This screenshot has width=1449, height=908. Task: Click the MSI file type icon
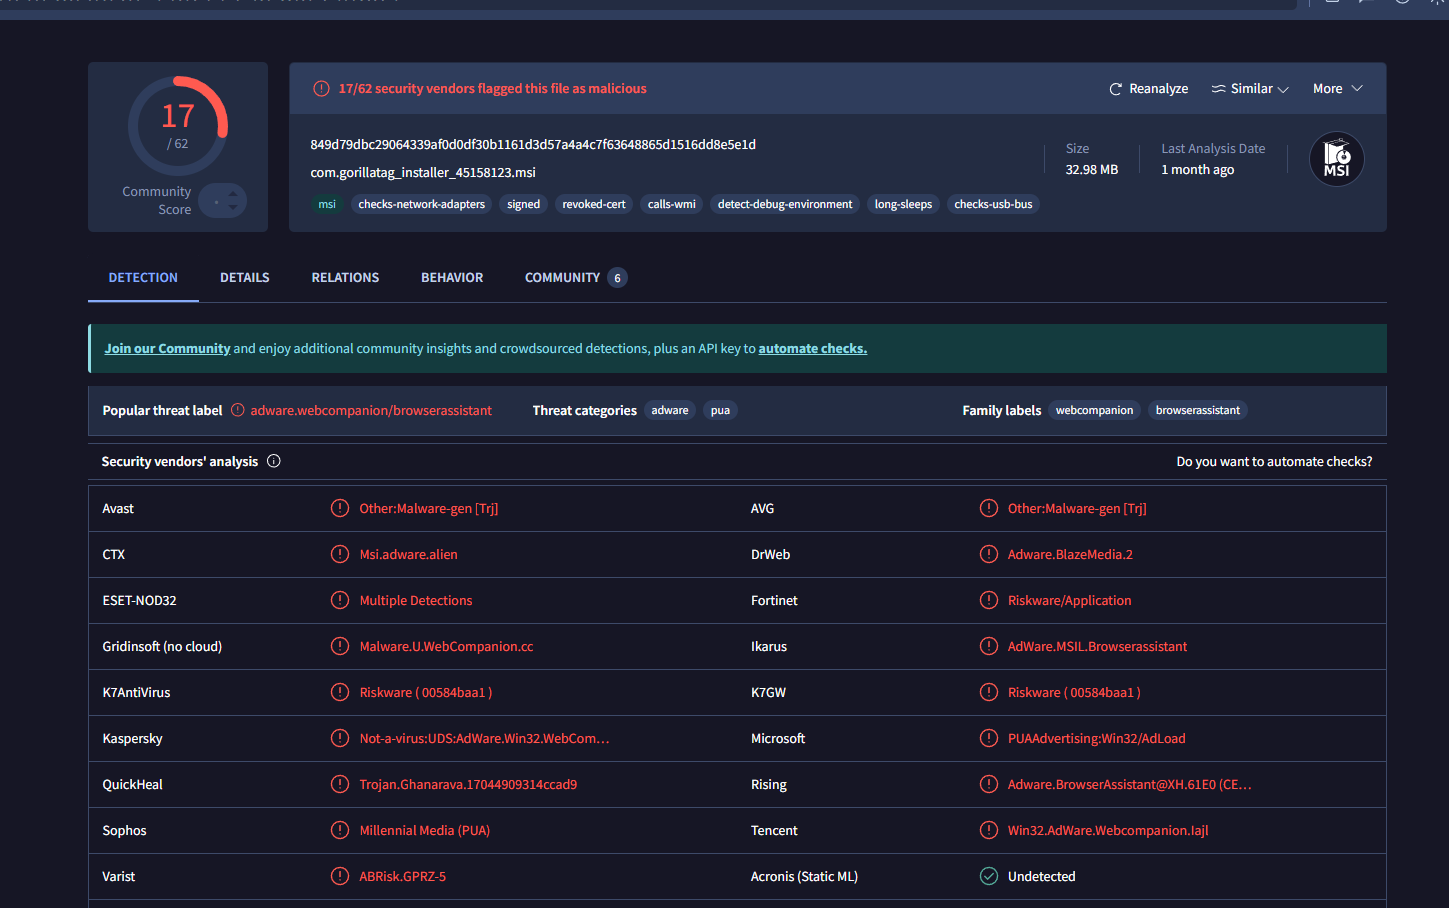click(x=1337, y=159)
